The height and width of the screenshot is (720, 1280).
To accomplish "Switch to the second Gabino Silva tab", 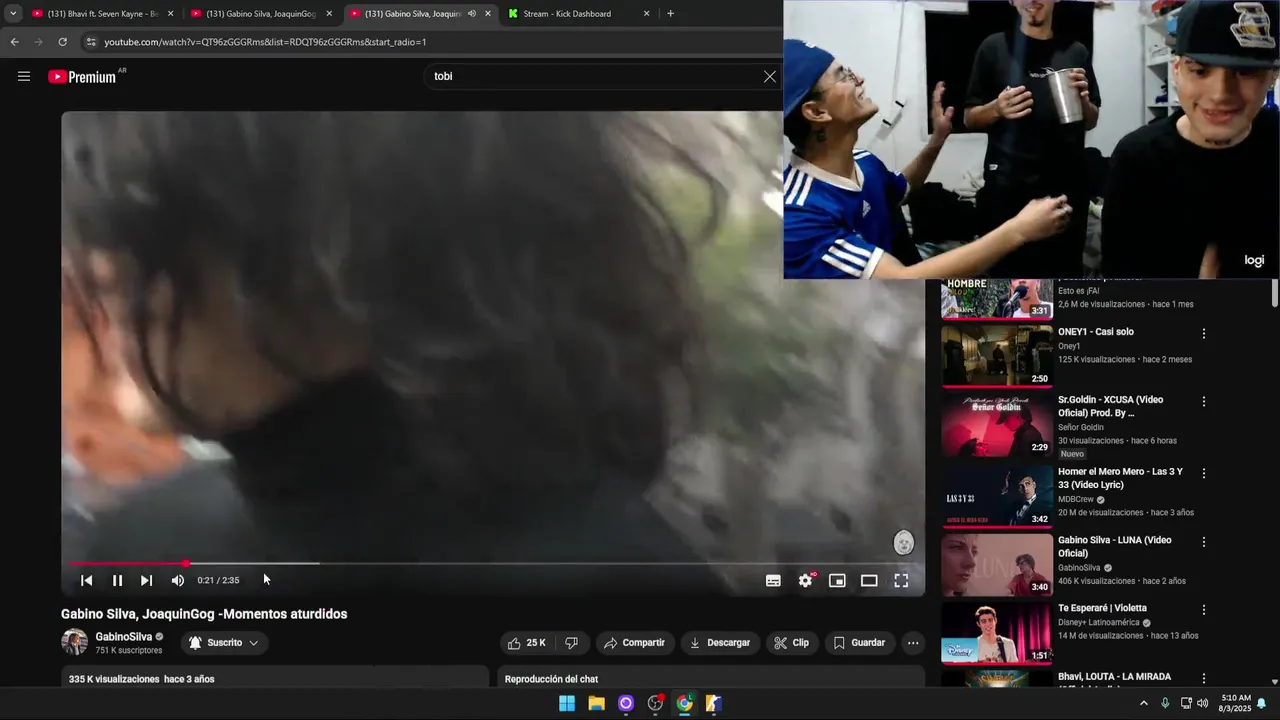I will (262, 14).
